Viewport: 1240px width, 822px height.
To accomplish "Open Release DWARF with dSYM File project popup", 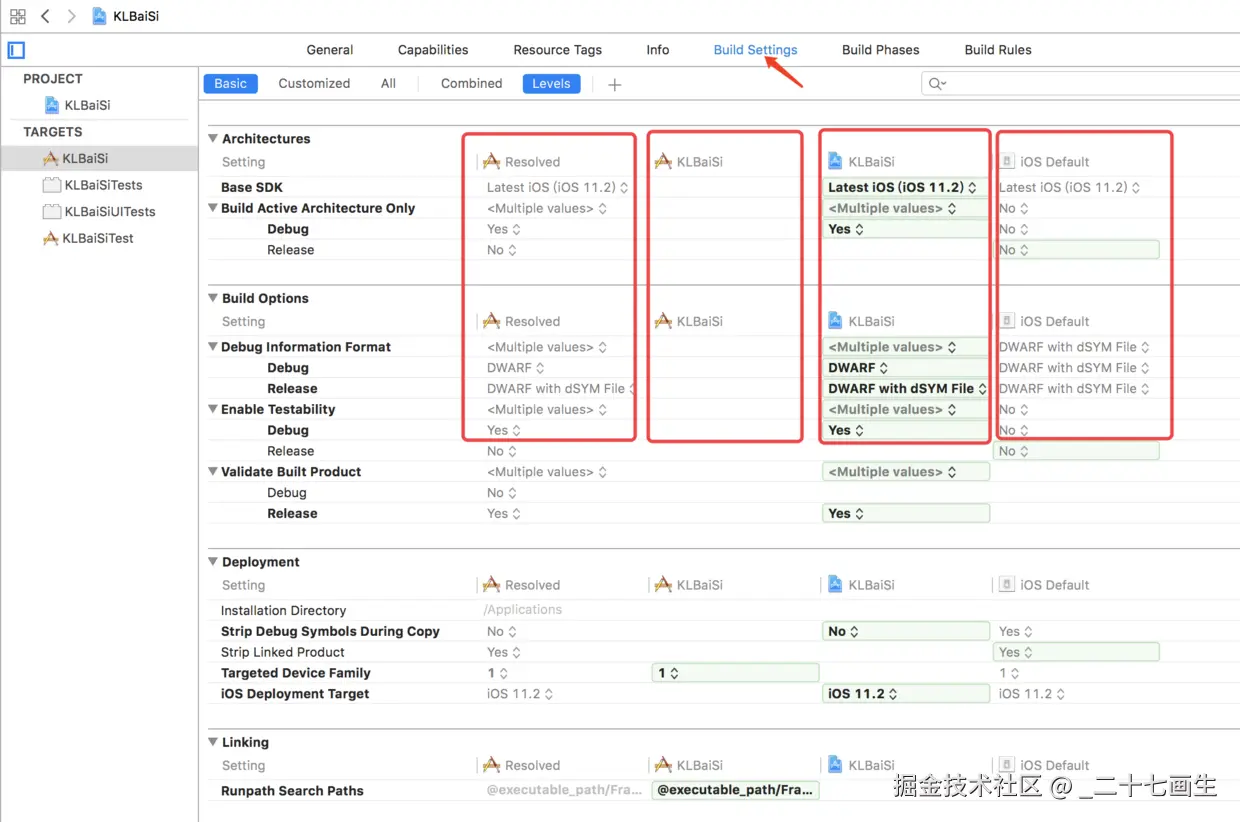I will point(905,389).
